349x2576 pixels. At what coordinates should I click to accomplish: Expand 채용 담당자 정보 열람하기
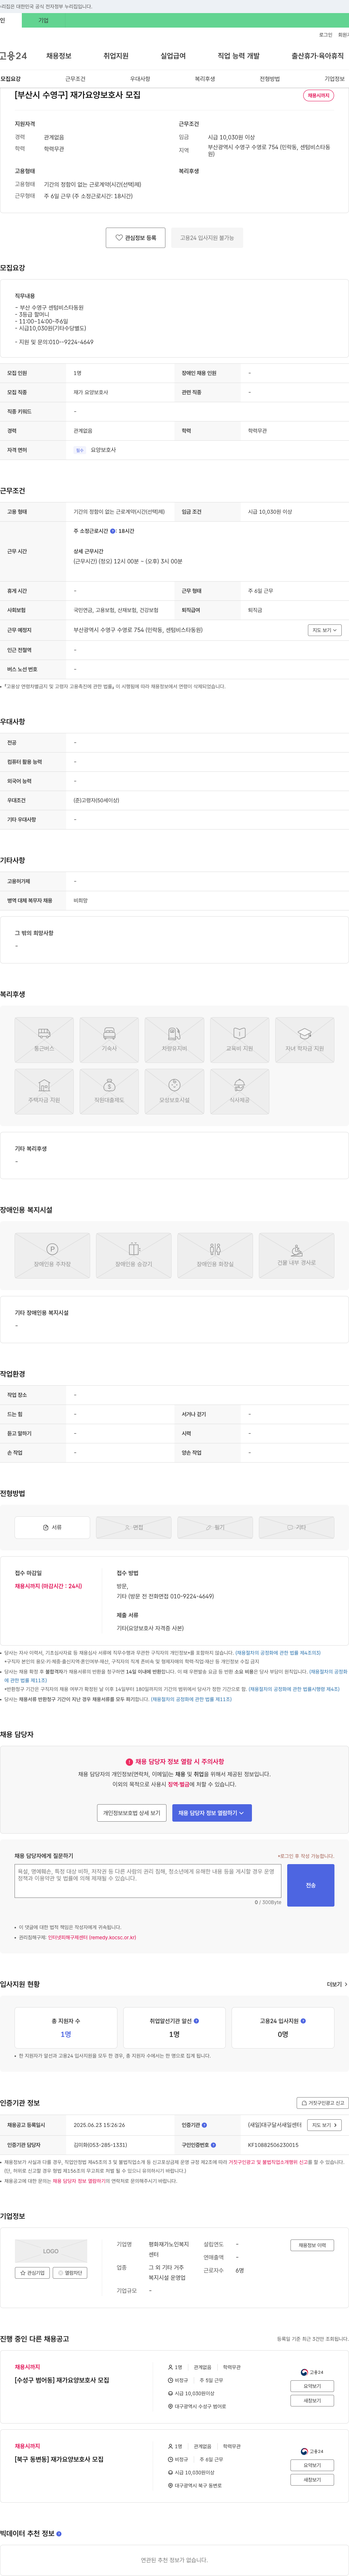pos(212,1813)
